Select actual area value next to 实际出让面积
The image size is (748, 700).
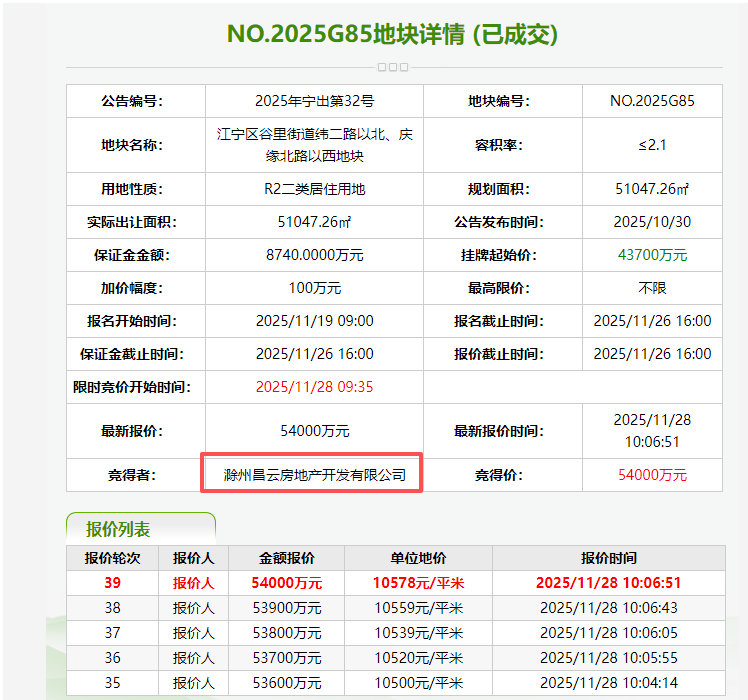click(x=314, y=222)
